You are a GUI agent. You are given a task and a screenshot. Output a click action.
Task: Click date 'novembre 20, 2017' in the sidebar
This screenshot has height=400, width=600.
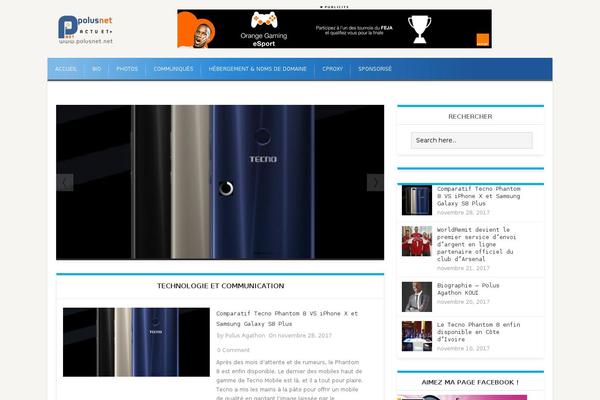pyautogui.click(x=463, y=302)
